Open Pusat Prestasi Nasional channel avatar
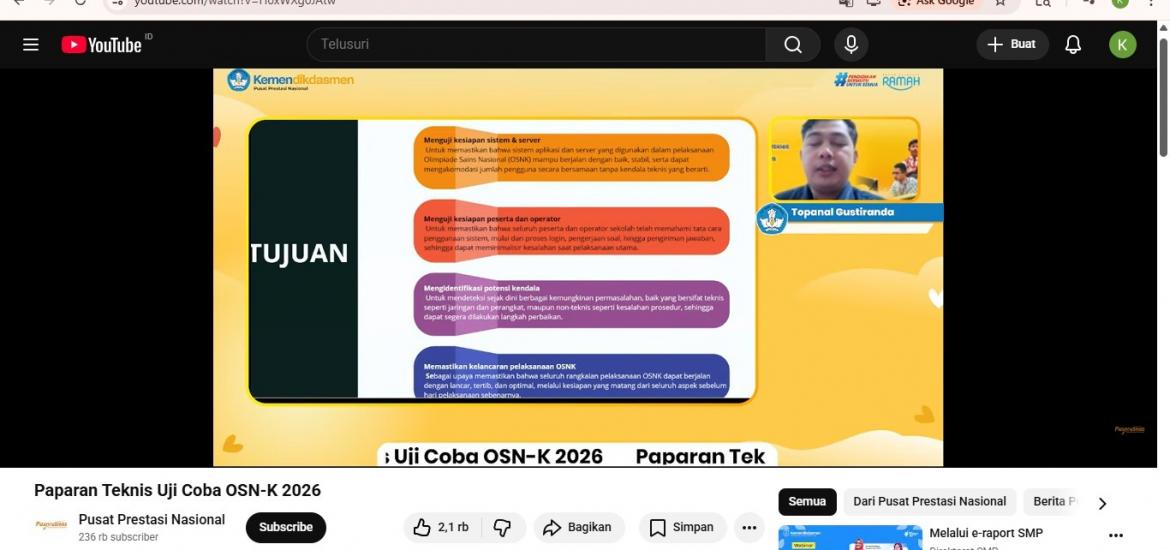The width and height of the screenshot is (1170, 550). pos(51,525)
